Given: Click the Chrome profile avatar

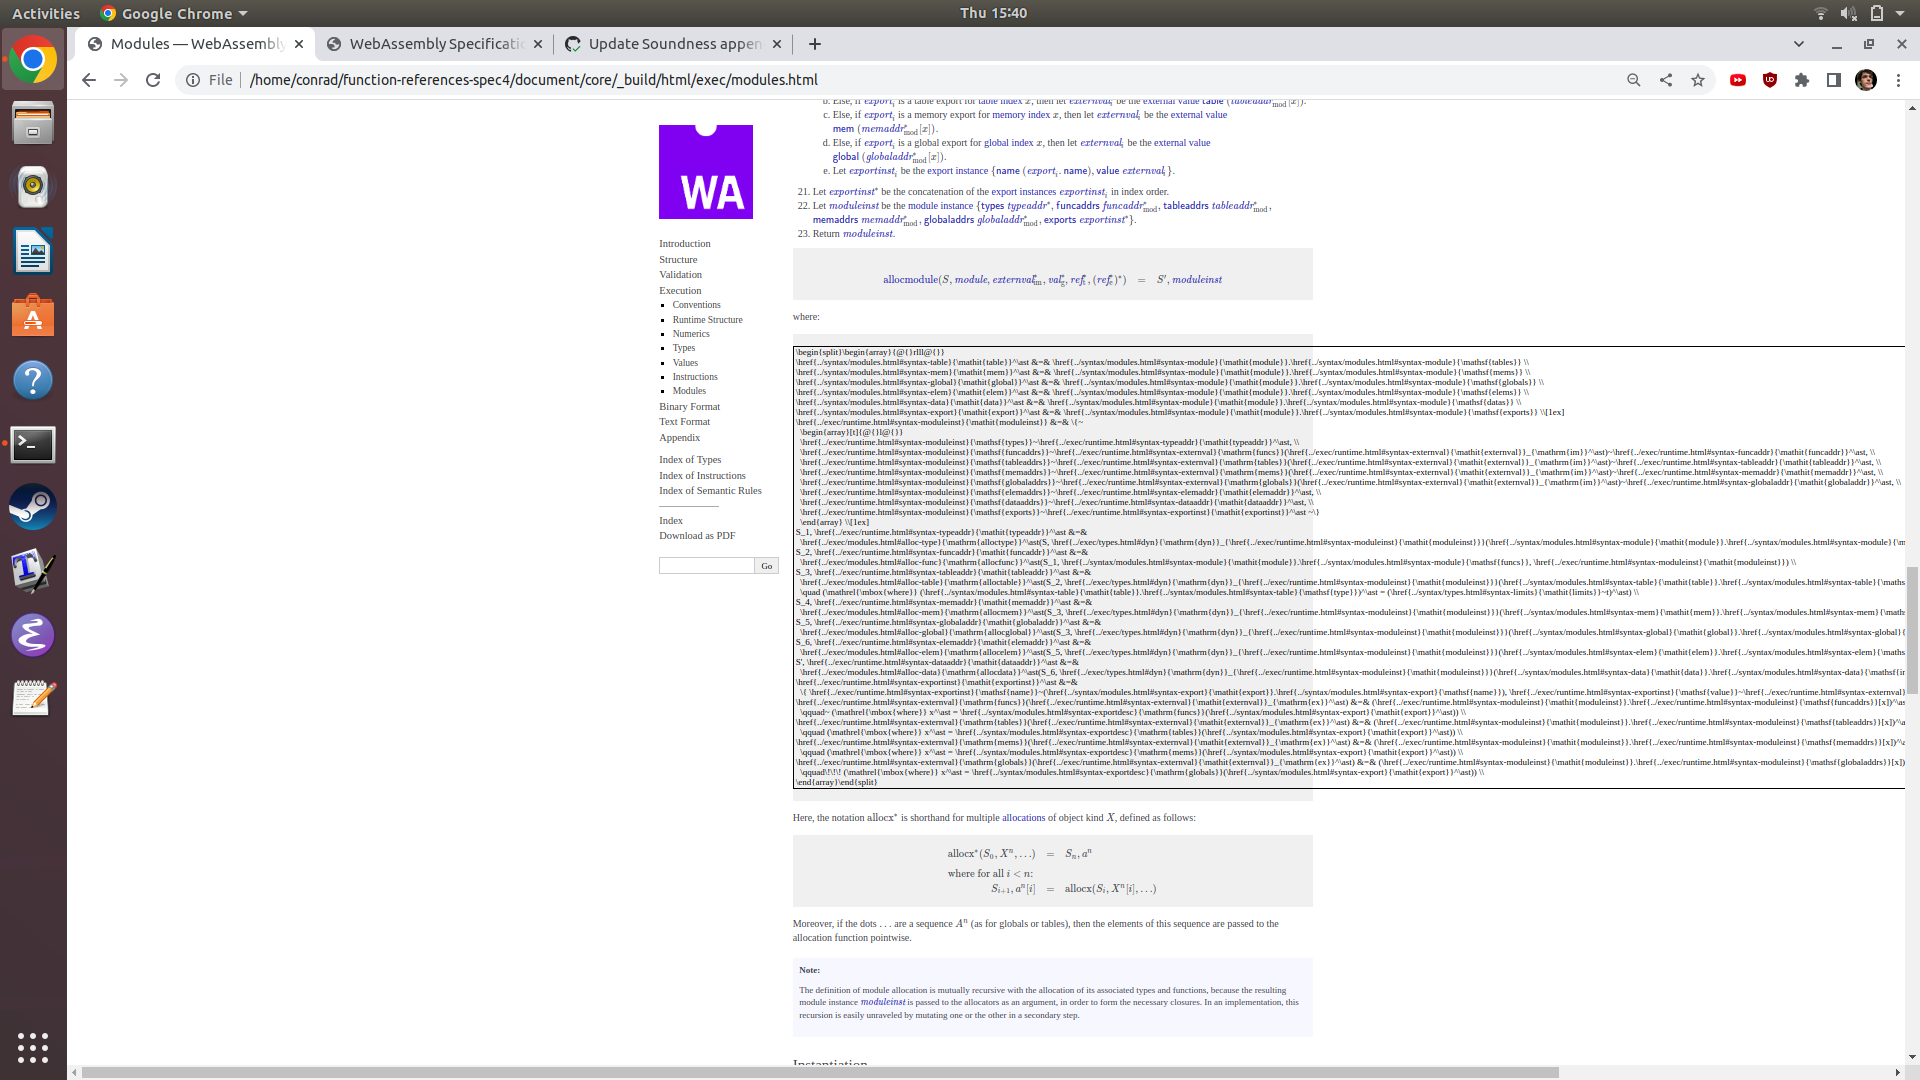Looking at the screenshot, I should tap(1866, 80).
